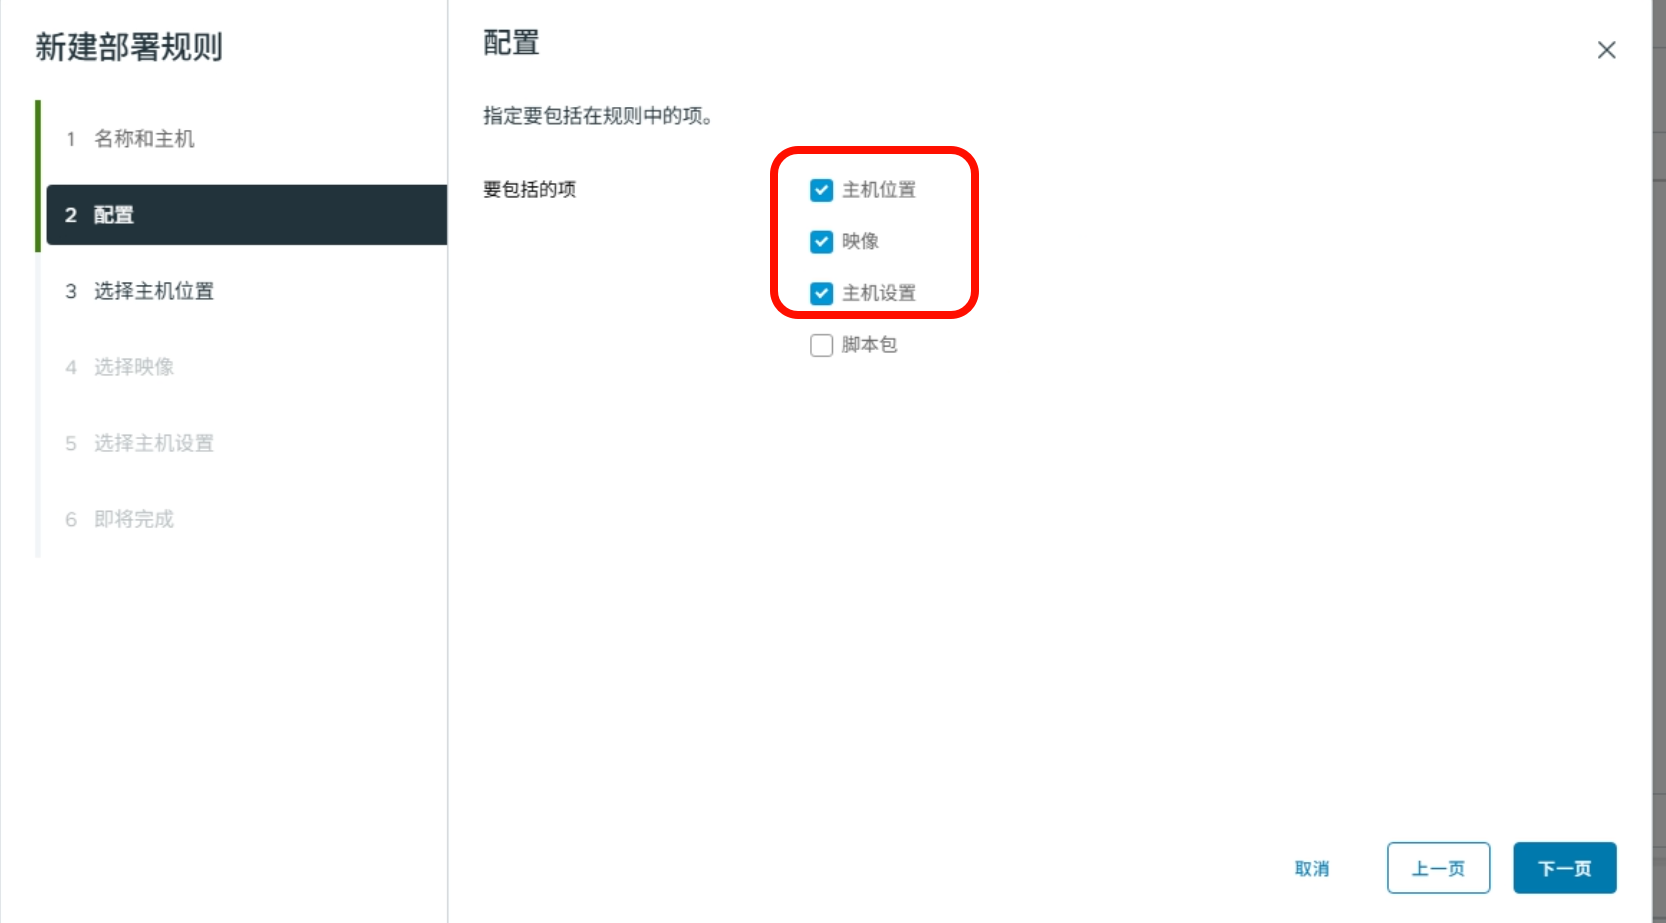Click the 脚本包 label text
The image size is (1666, 923).
869,345
